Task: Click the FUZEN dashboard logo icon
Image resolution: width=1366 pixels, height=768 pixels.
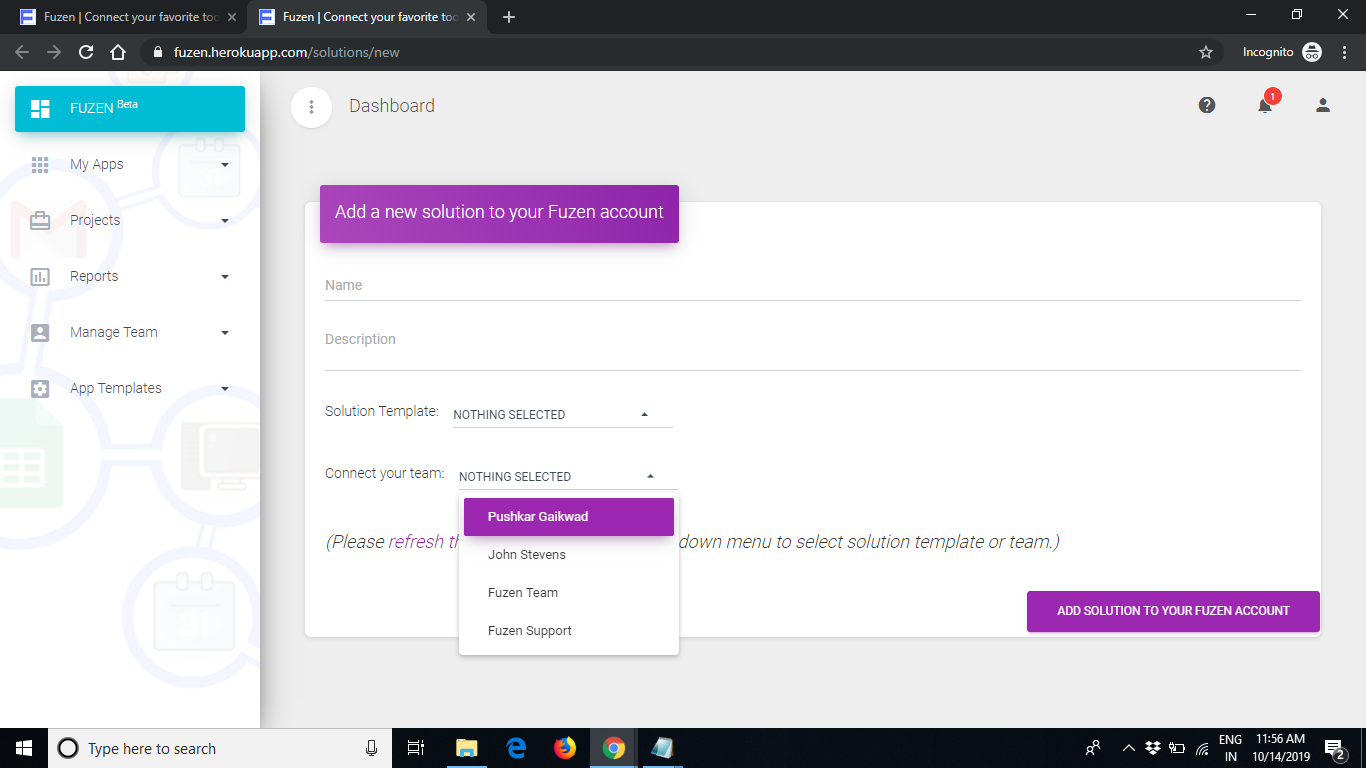Action: pos(40,108)
